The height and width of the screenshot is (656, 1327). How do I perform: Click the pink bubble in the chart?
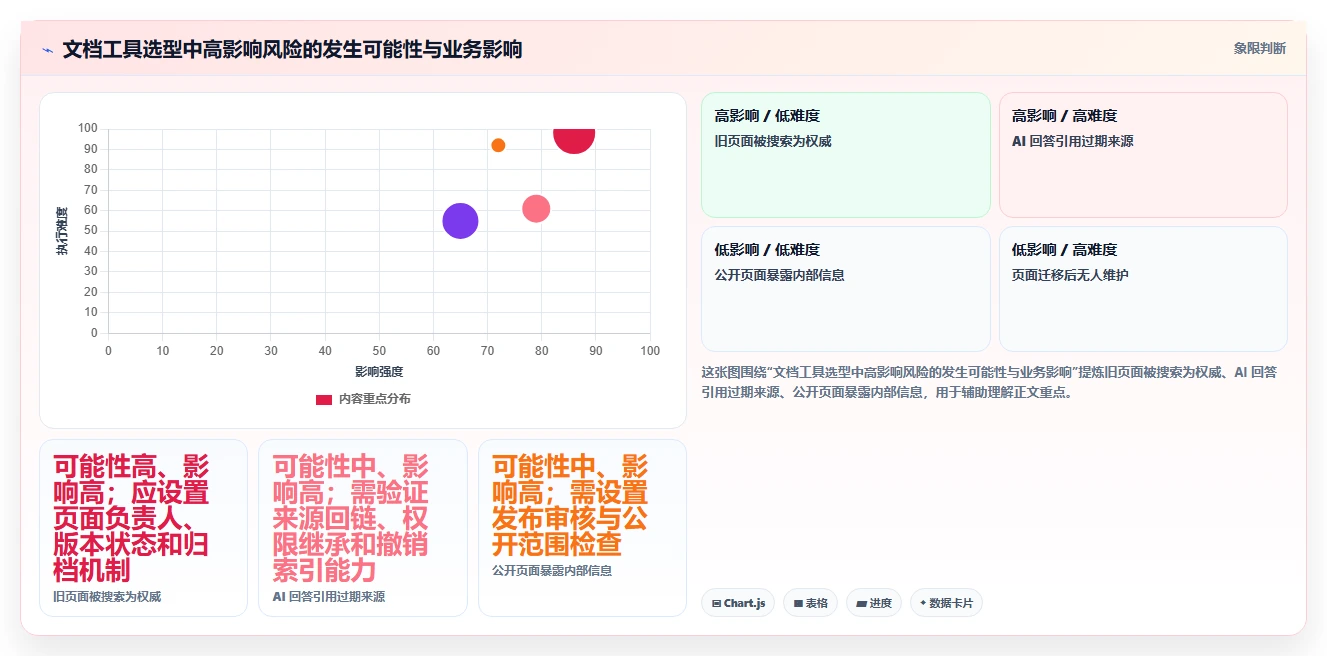pyautogui.click(x=536, y=209)
